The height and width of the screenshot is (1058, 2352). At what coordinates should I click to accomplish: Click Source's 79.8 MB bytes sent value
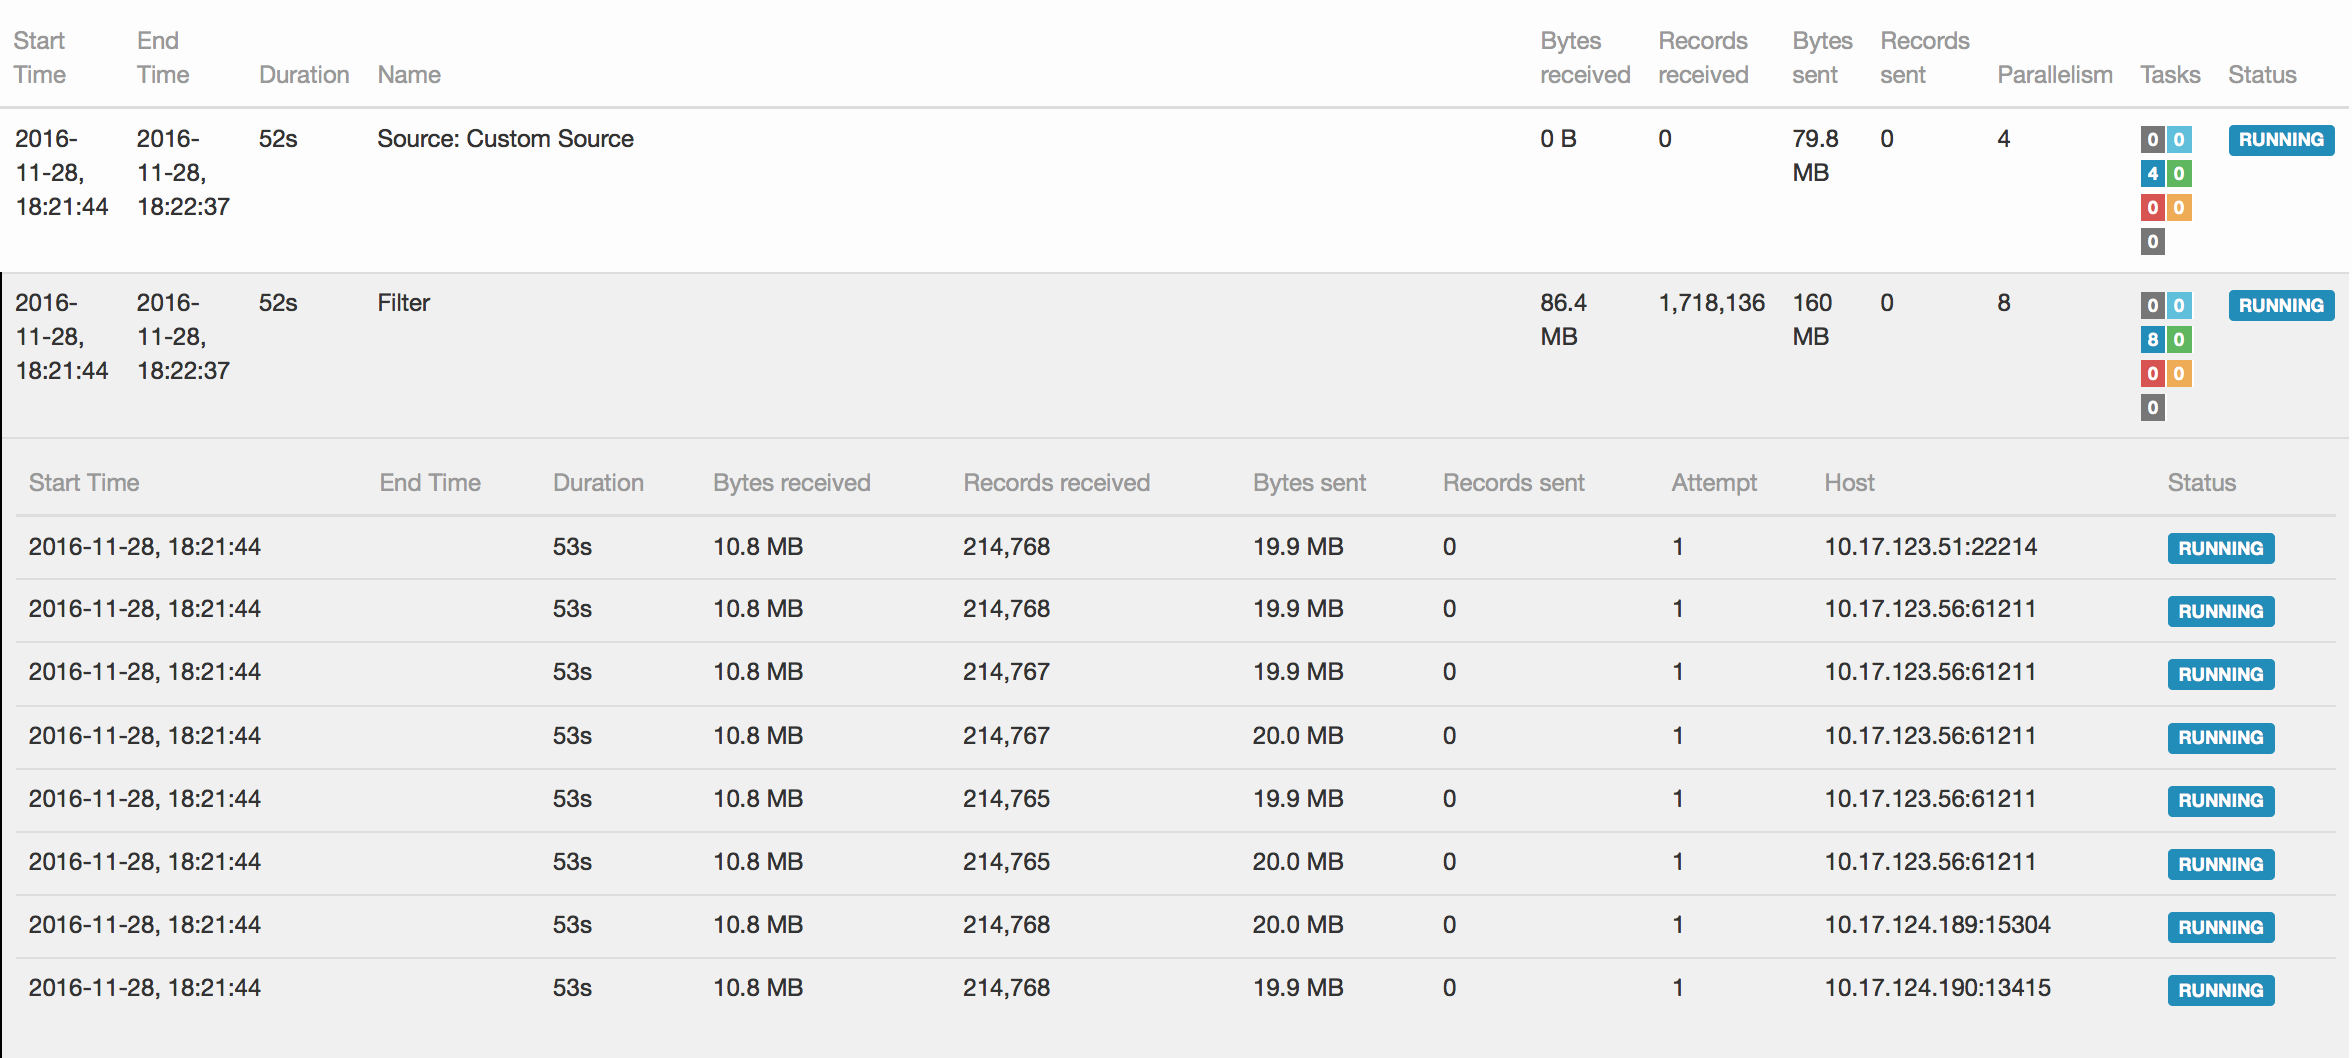click(x=1815, y=156)
